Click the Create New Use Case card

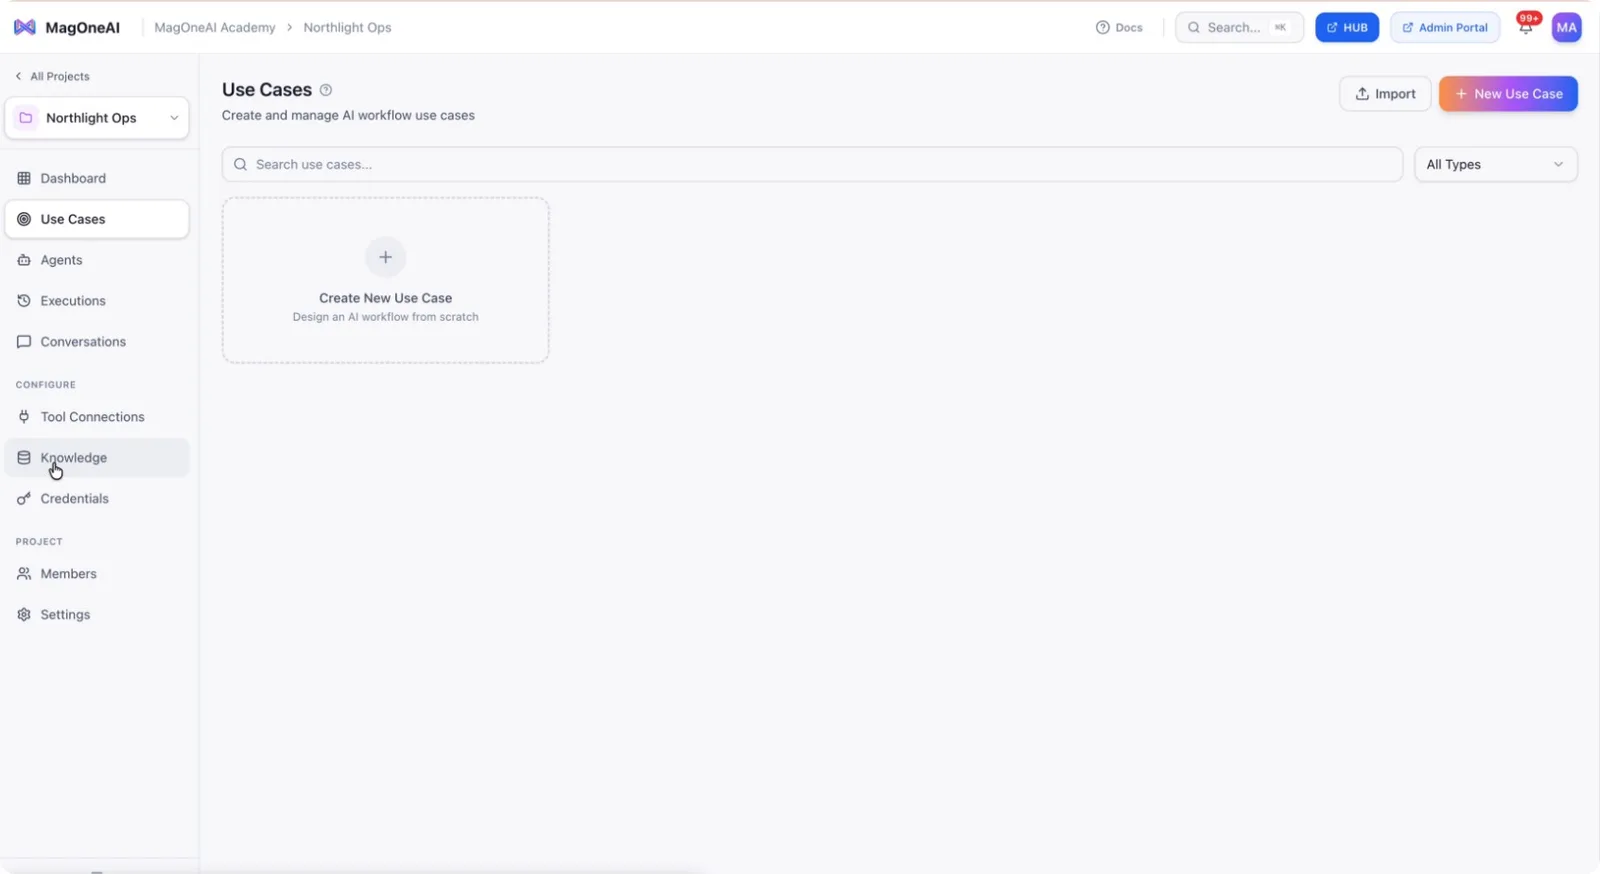(x=385, y=280)
